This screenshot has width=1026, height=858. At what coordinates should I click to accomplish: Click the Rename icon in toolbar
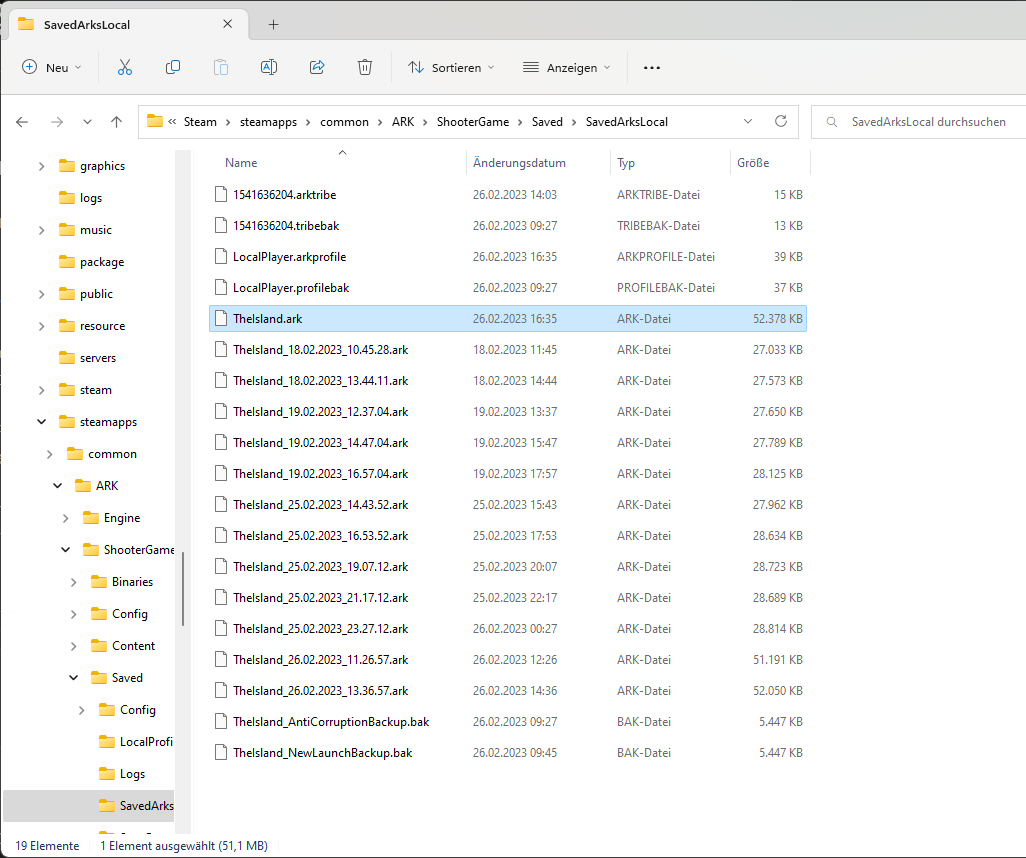pos(269,67)
